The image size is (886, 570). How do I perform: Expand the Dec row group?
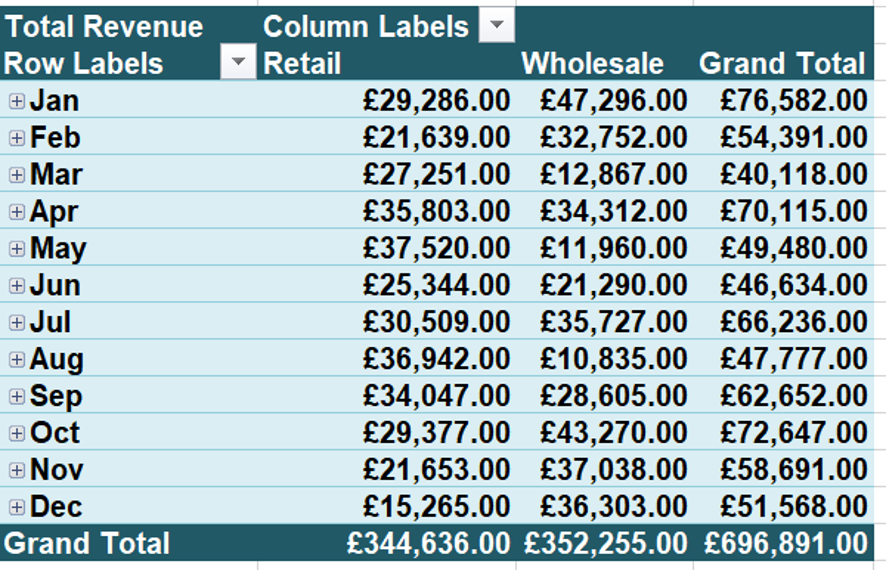(x=16, y=507)
